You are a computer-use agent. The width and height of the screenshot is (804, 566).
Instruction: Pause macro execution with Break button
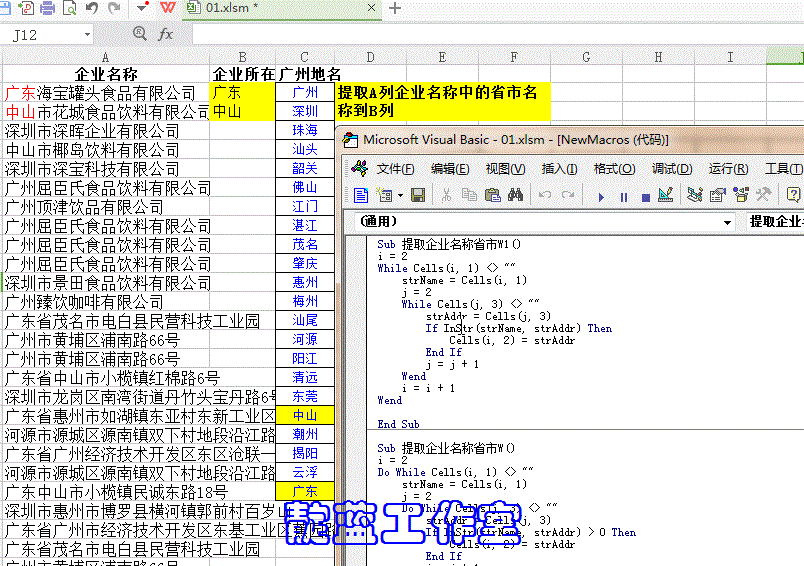[624, 197]
